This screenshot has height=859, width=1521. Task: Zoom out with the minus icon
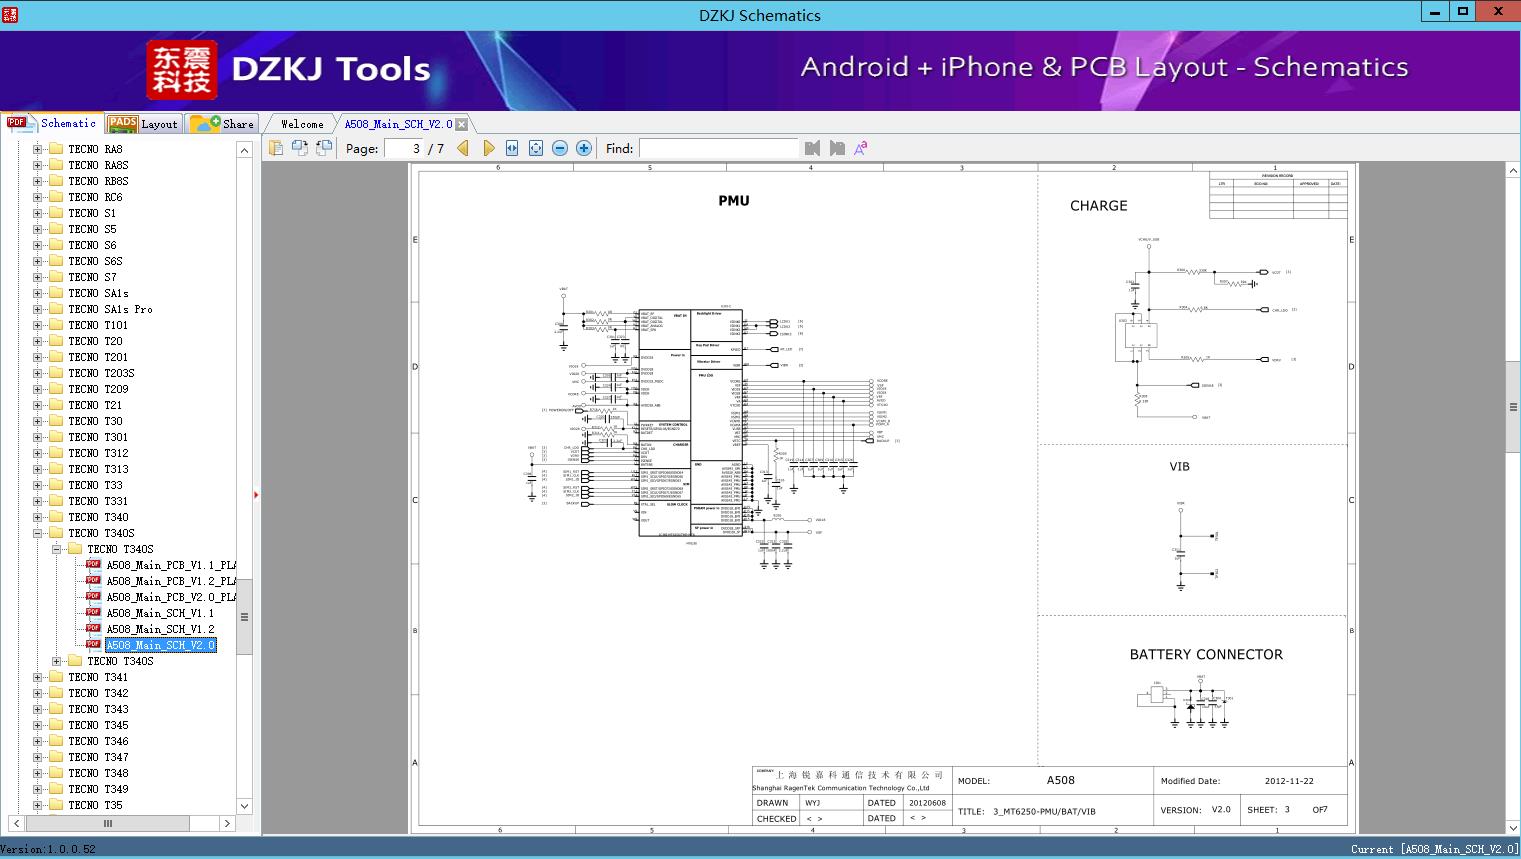point(560,148)
